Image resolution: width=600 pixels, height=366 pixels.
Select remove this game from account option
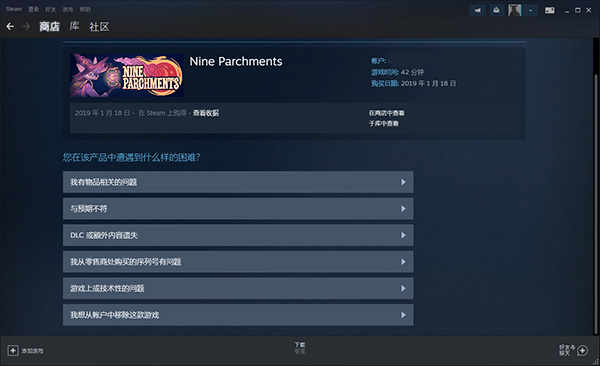pyautogui.click(x=238, y=315)
